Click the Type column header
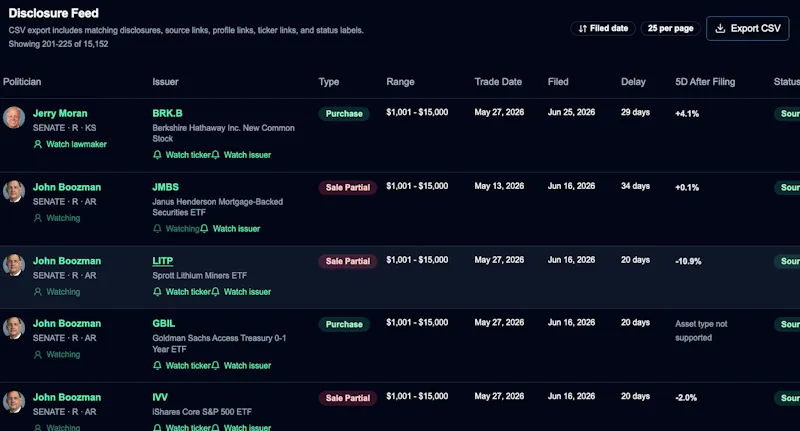This screenshot has width=800, height=431. point(329,82)
